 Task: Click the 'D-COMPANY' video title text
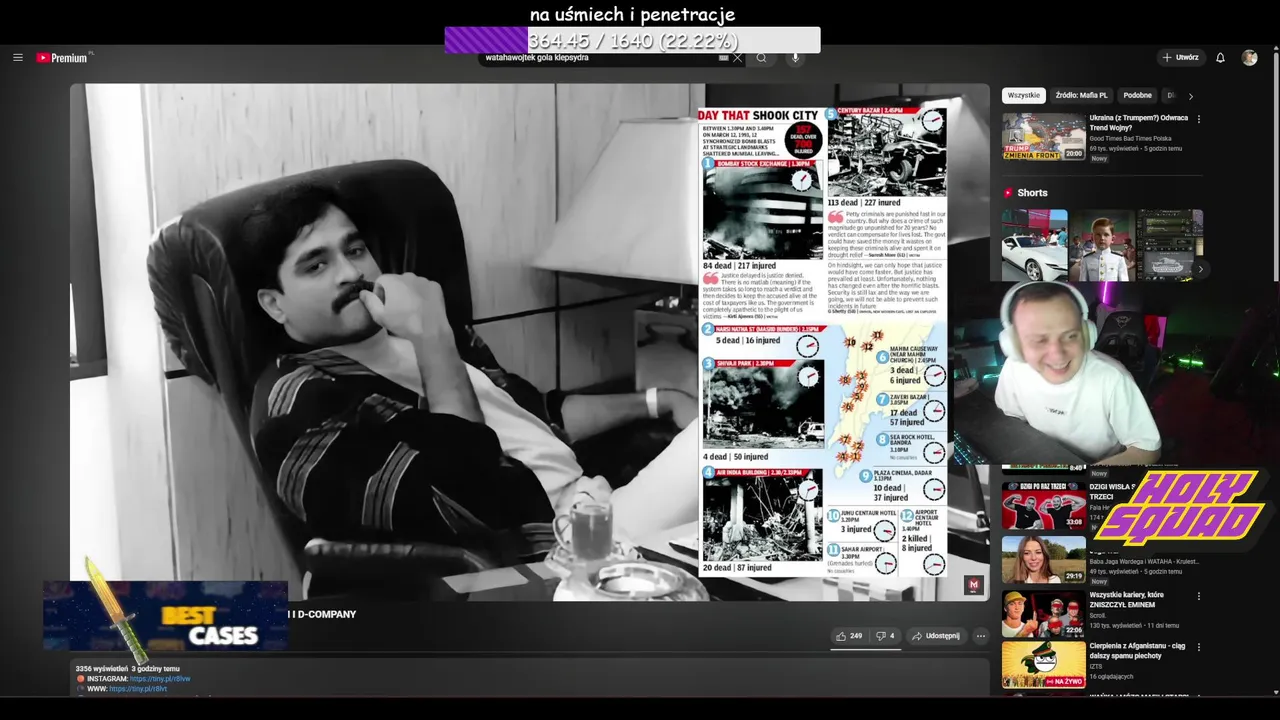point(322,614)
